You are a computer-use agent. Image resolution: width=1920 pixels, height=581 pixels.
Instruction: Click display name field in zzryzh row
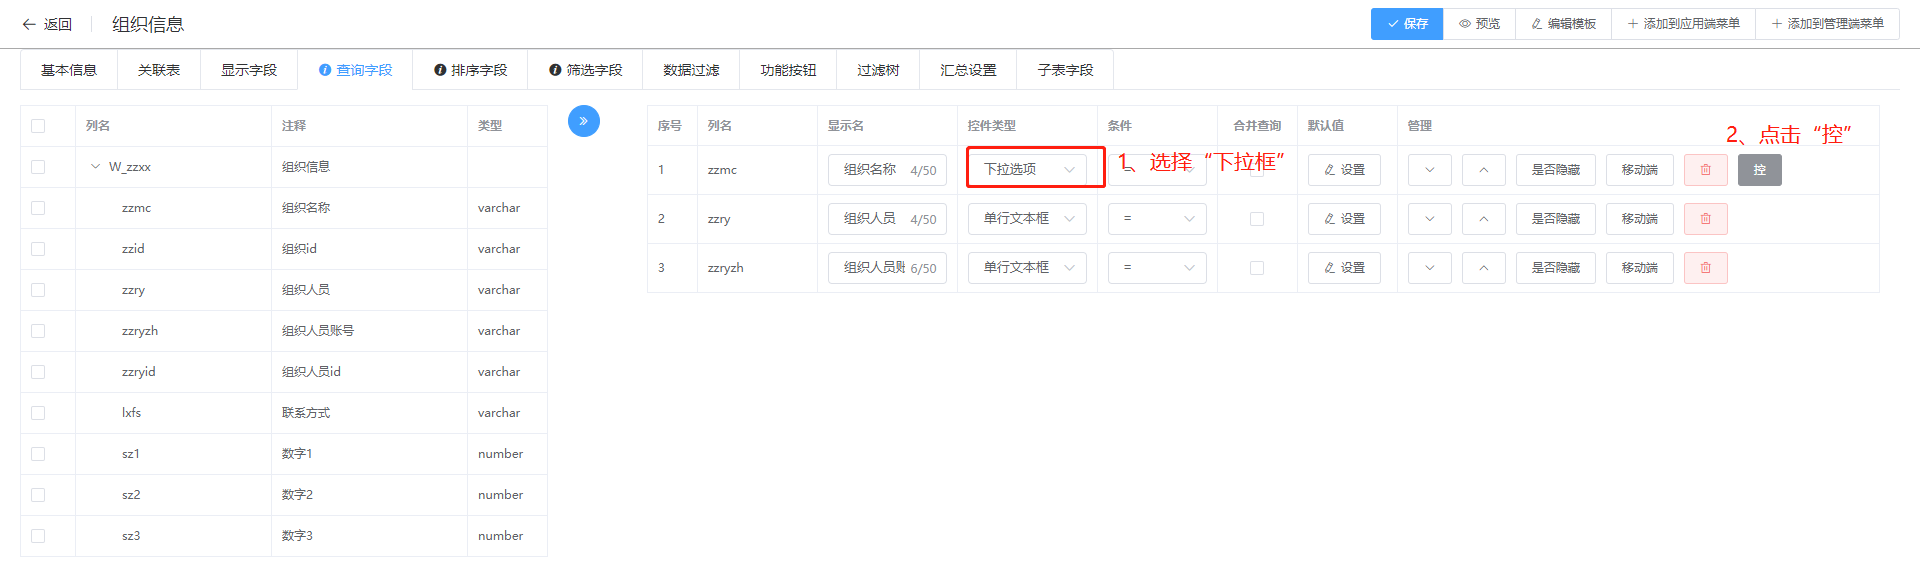[x=887, y=268]
